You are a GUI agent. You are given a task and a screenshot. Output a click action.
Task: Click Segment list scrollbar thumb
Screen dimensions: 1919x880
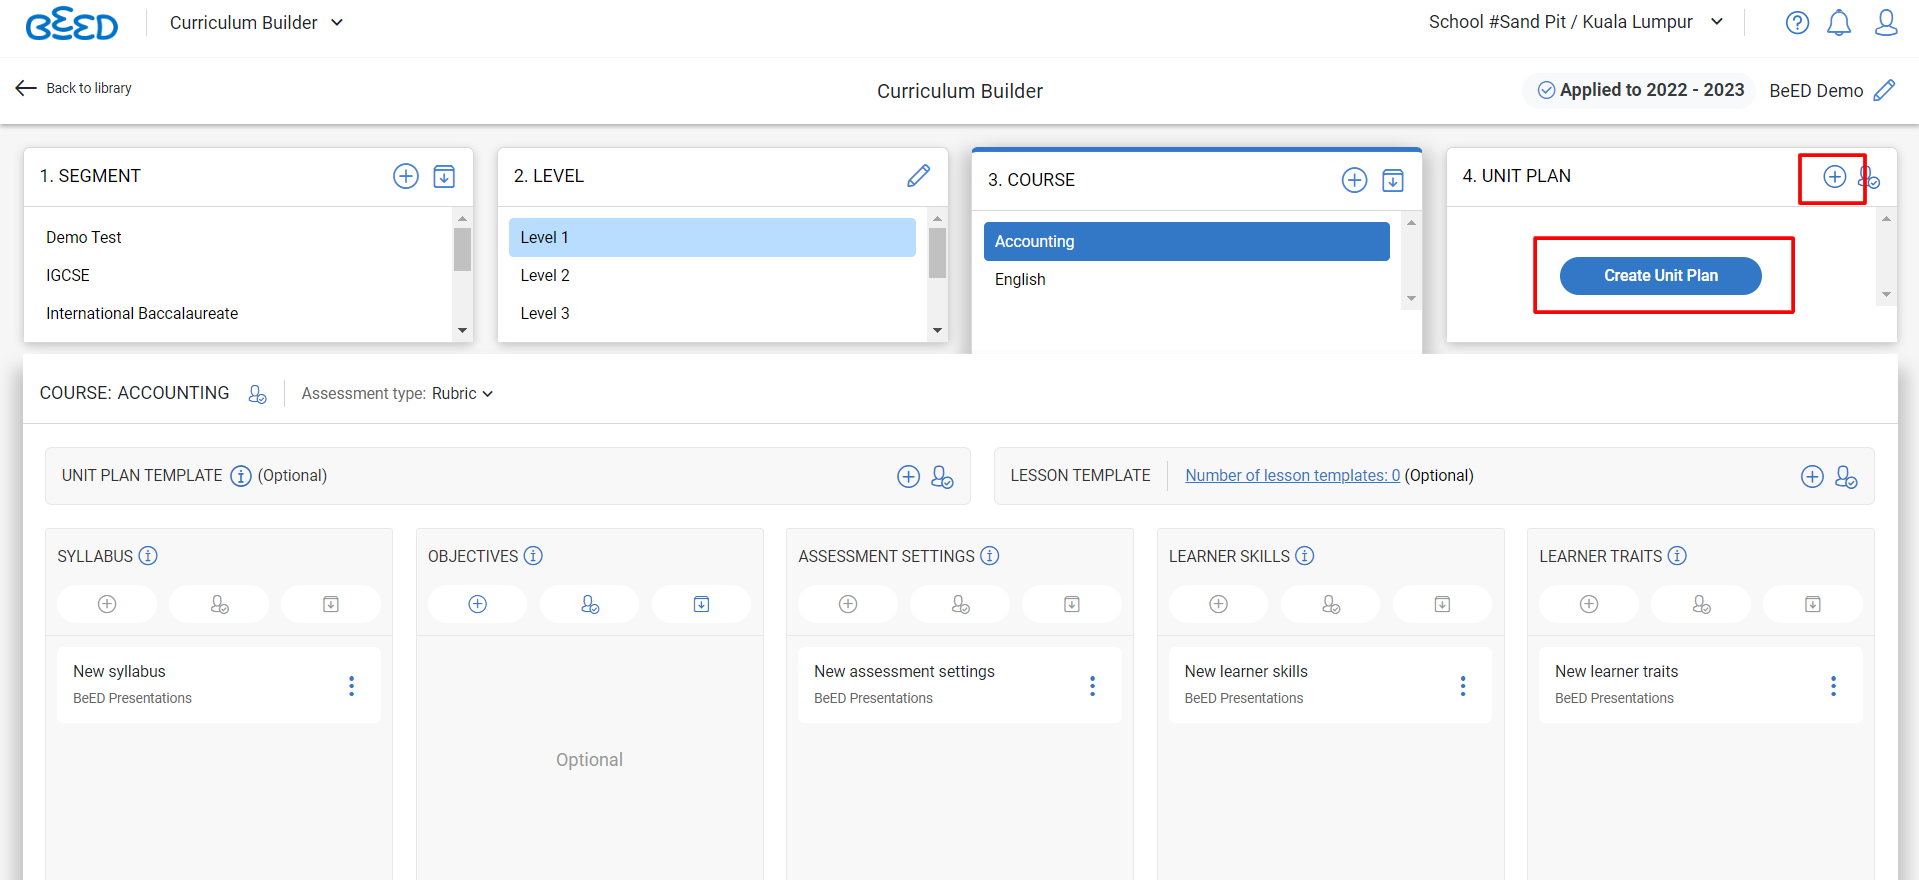tap(462, 249)
